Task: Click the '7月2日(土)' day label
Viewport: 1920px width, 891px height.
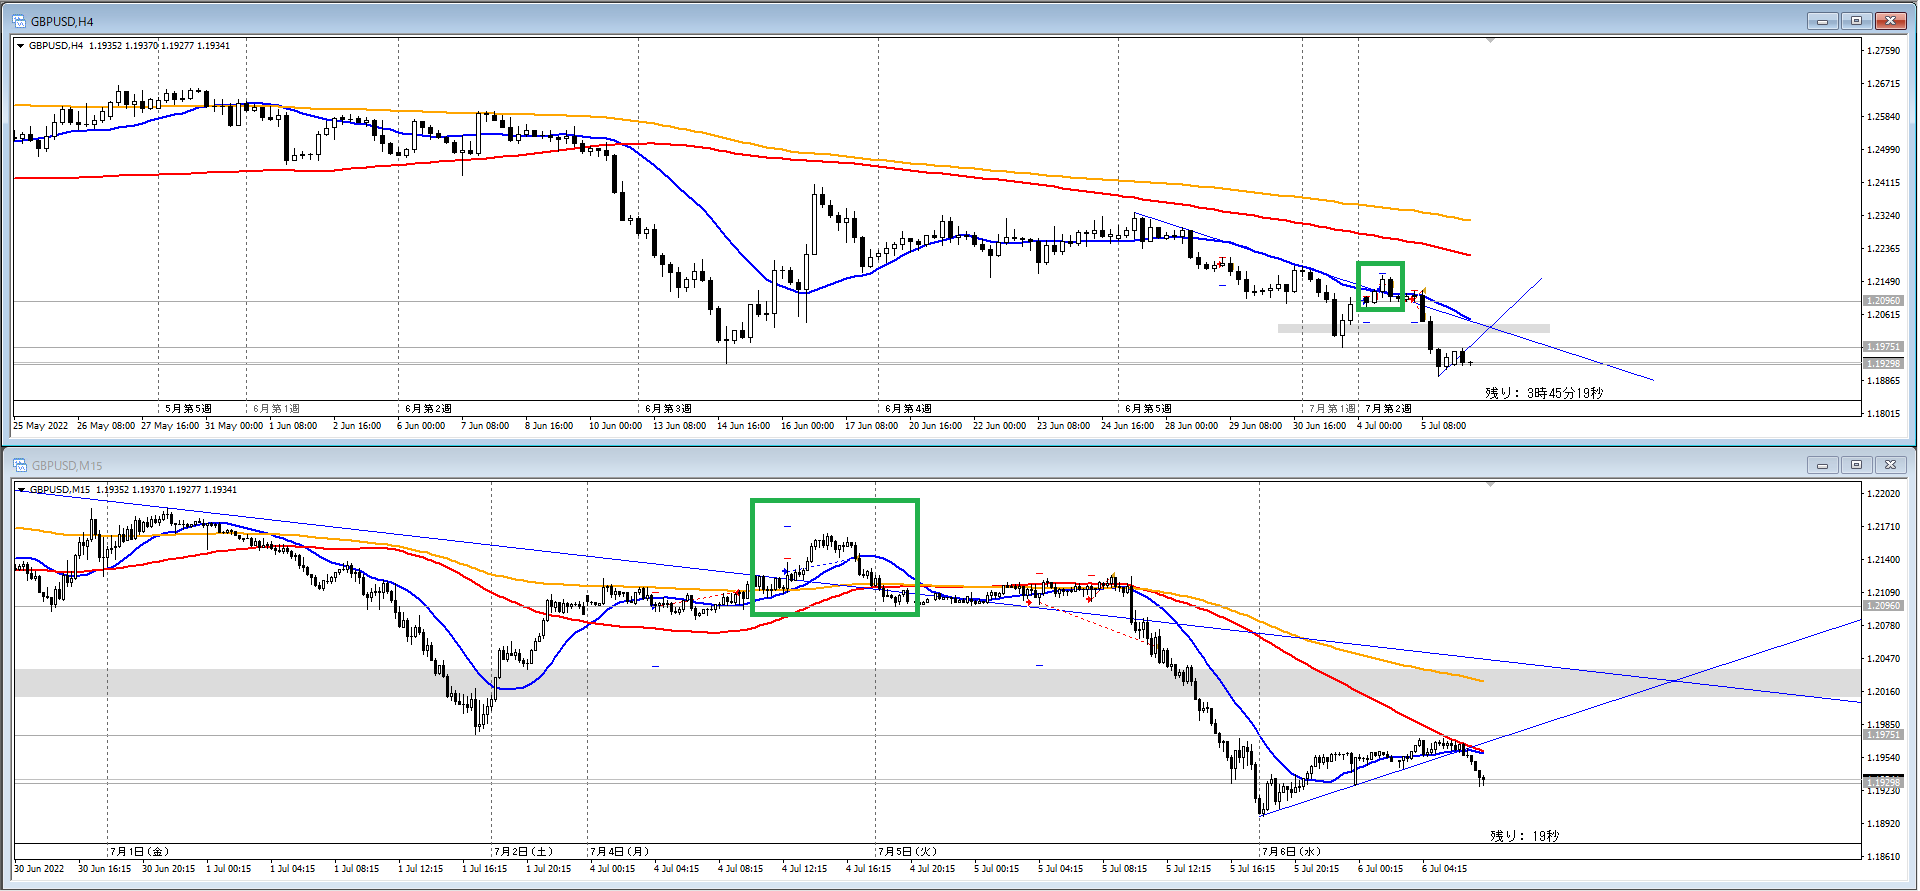Action: 524,852
